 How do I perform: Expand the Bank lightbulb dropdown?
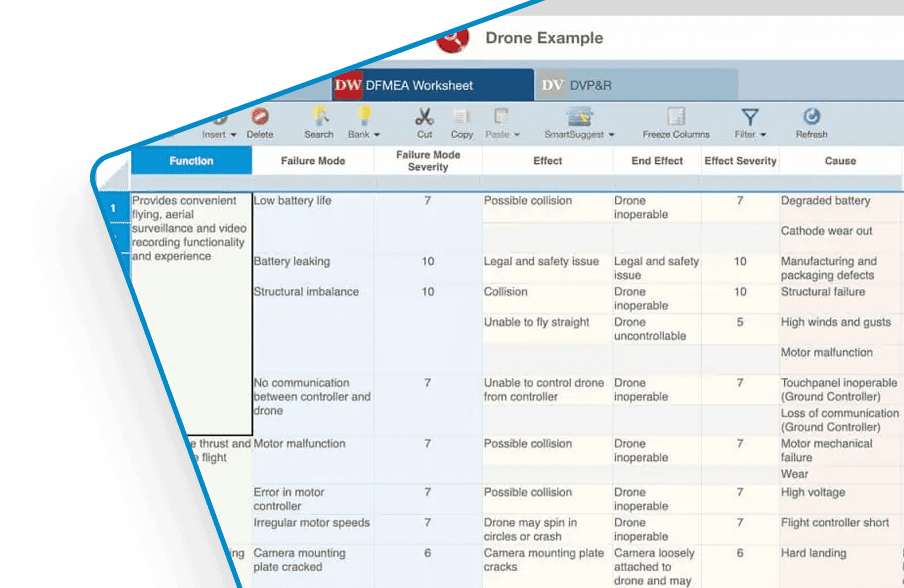(364, 134)
